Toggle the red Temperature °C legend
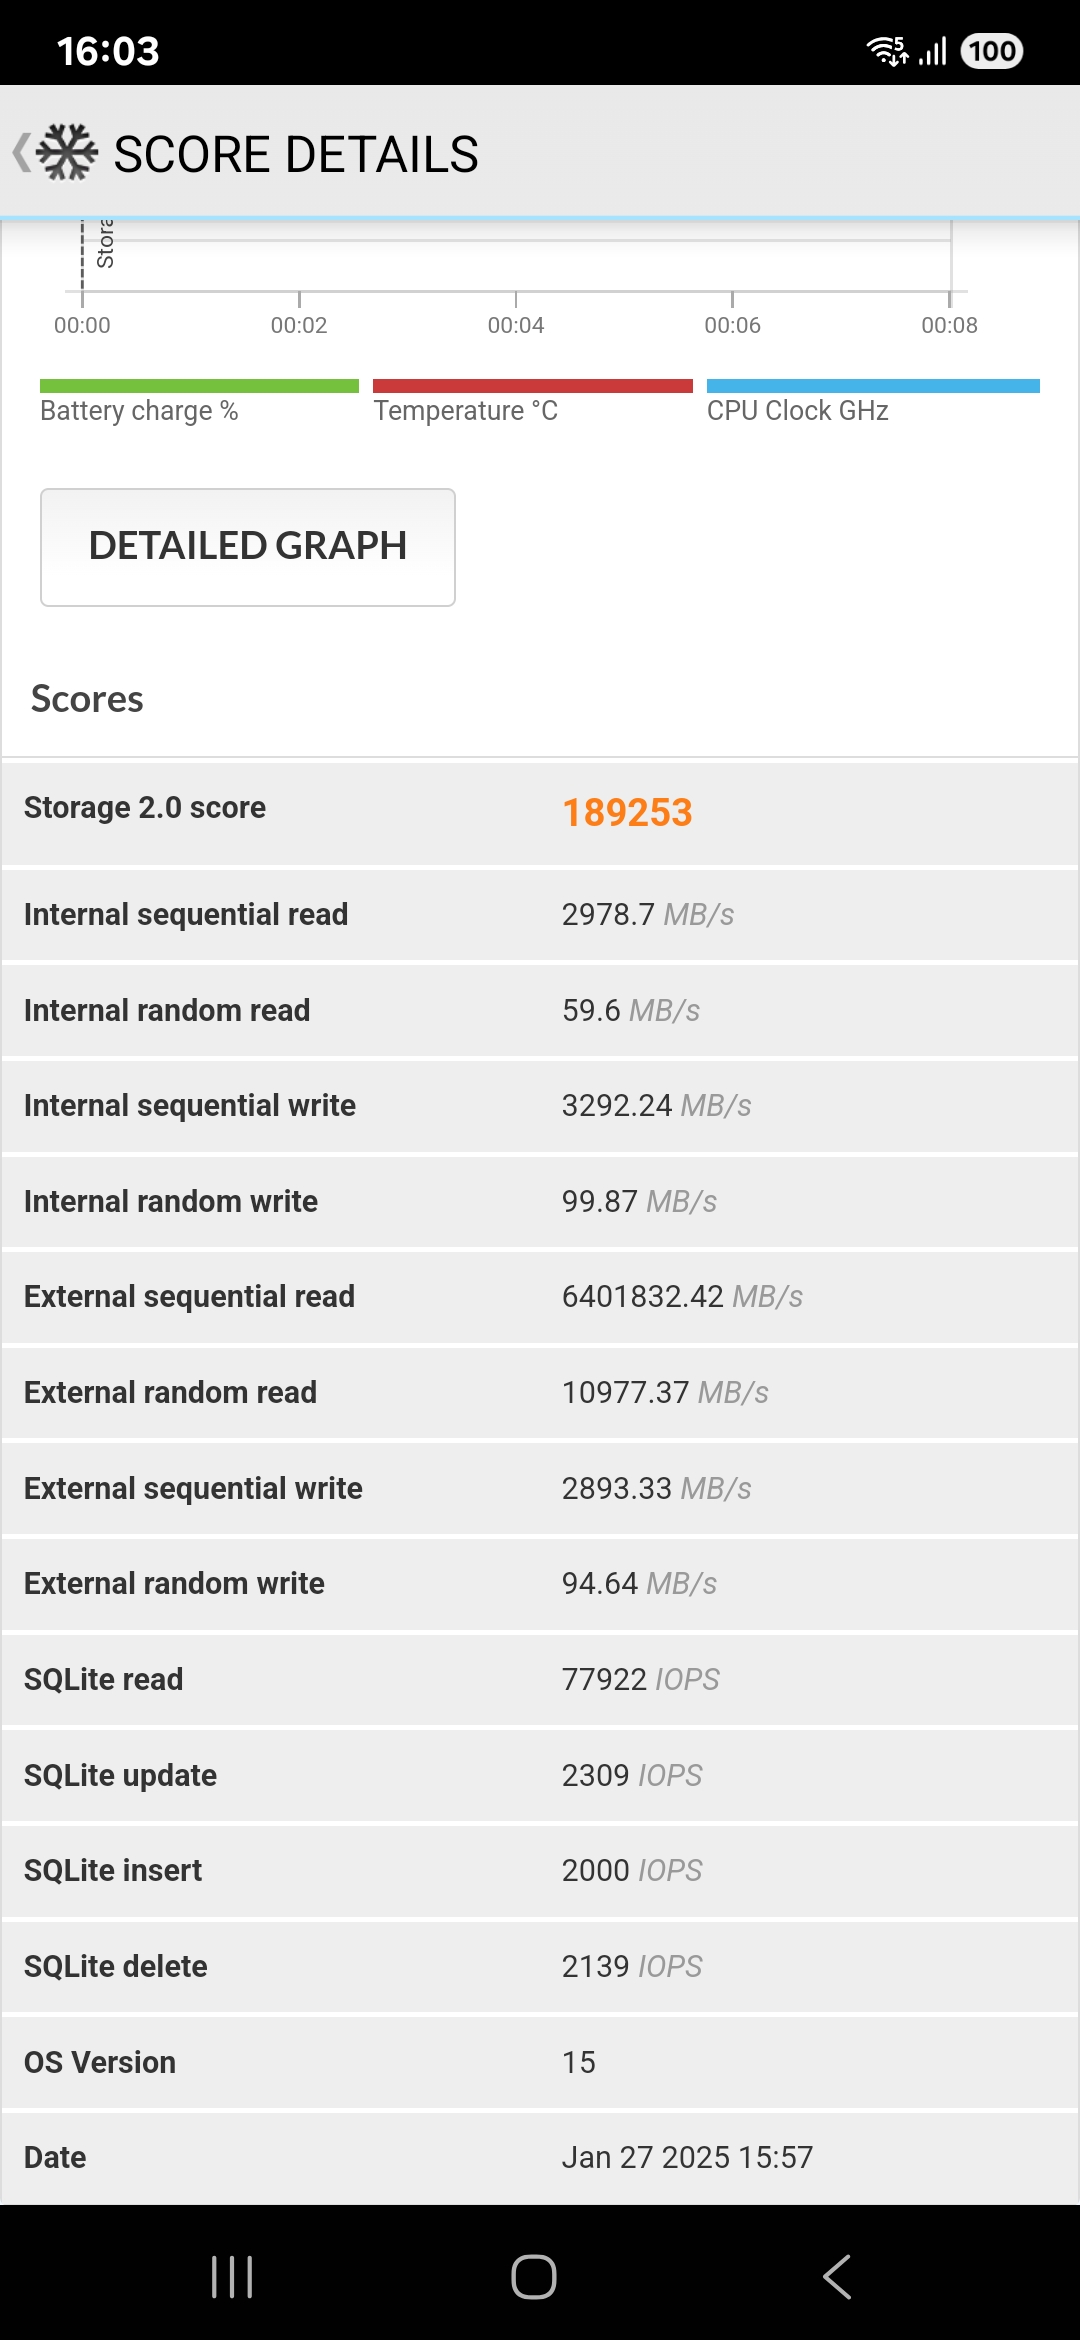This screenshot has height=2340, width=1080. tap(532, 401)
